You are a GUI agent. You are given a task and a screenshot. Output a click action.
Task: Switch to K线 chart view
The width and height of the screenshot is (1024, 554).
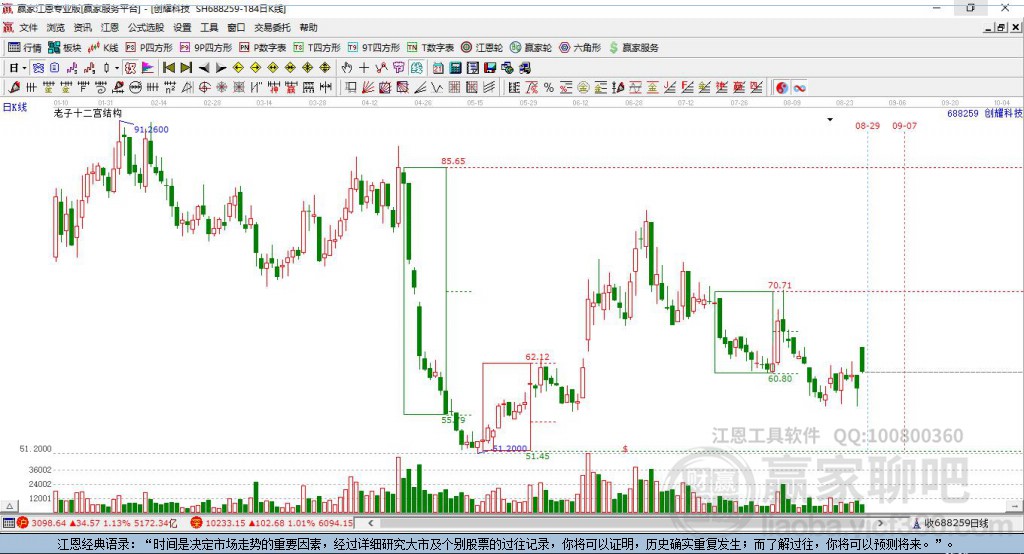coord(103,48)
